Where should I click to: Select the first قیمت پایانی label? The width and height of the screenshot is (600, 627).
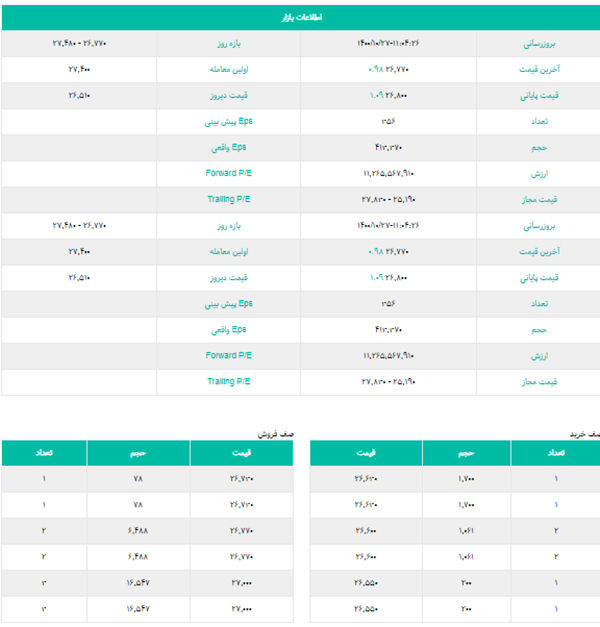[x=539, y=96]
